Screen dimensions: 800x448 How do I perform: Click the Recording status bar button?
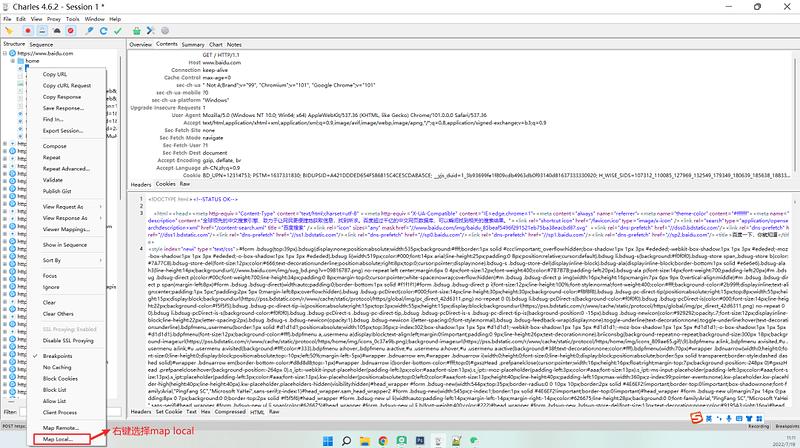(x=758, y=426)
